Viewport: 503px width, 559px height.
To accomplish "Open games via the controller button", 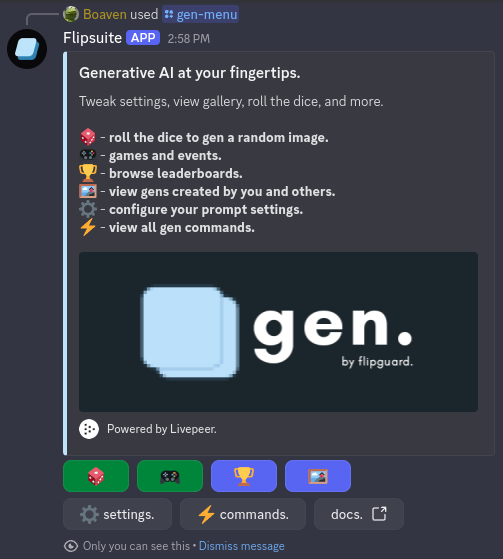I will (x=170, y=476).
